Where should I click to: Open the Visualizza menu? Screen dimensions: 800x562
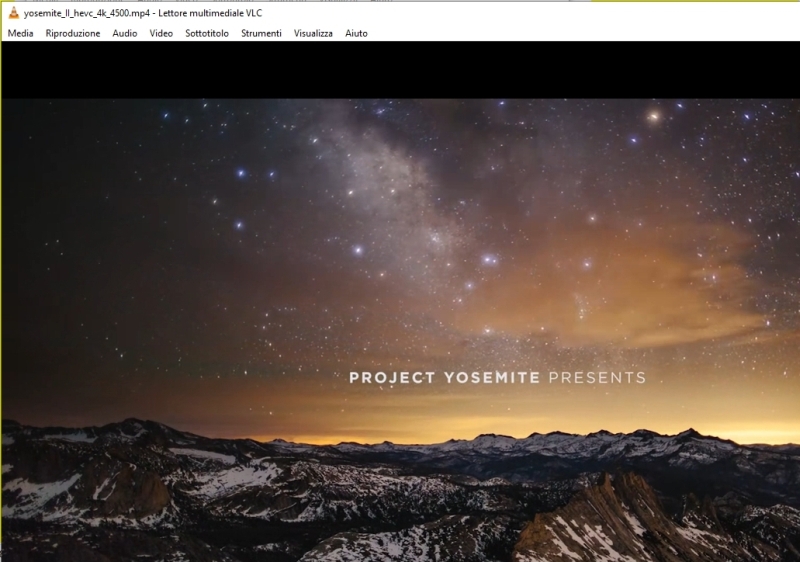313,33
